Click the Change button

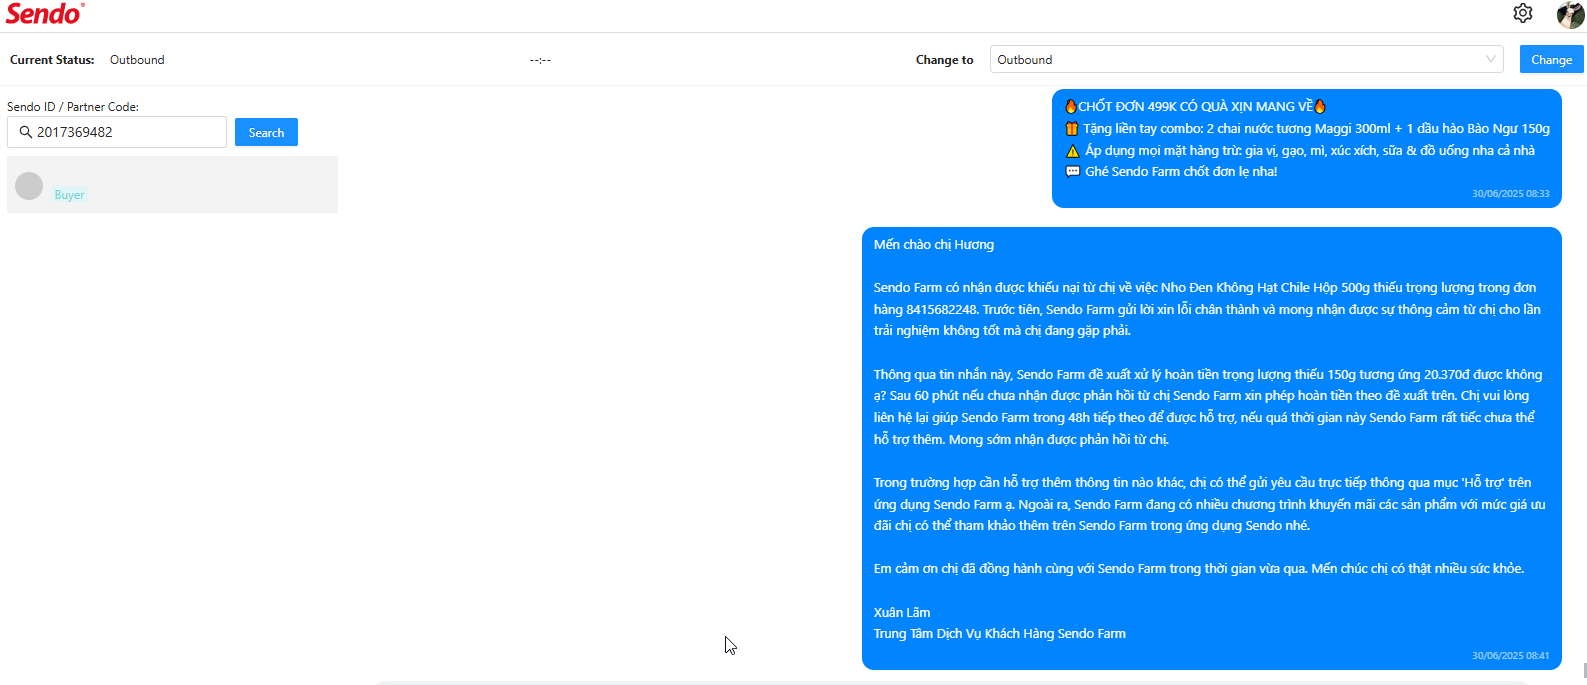point(1551,59)
